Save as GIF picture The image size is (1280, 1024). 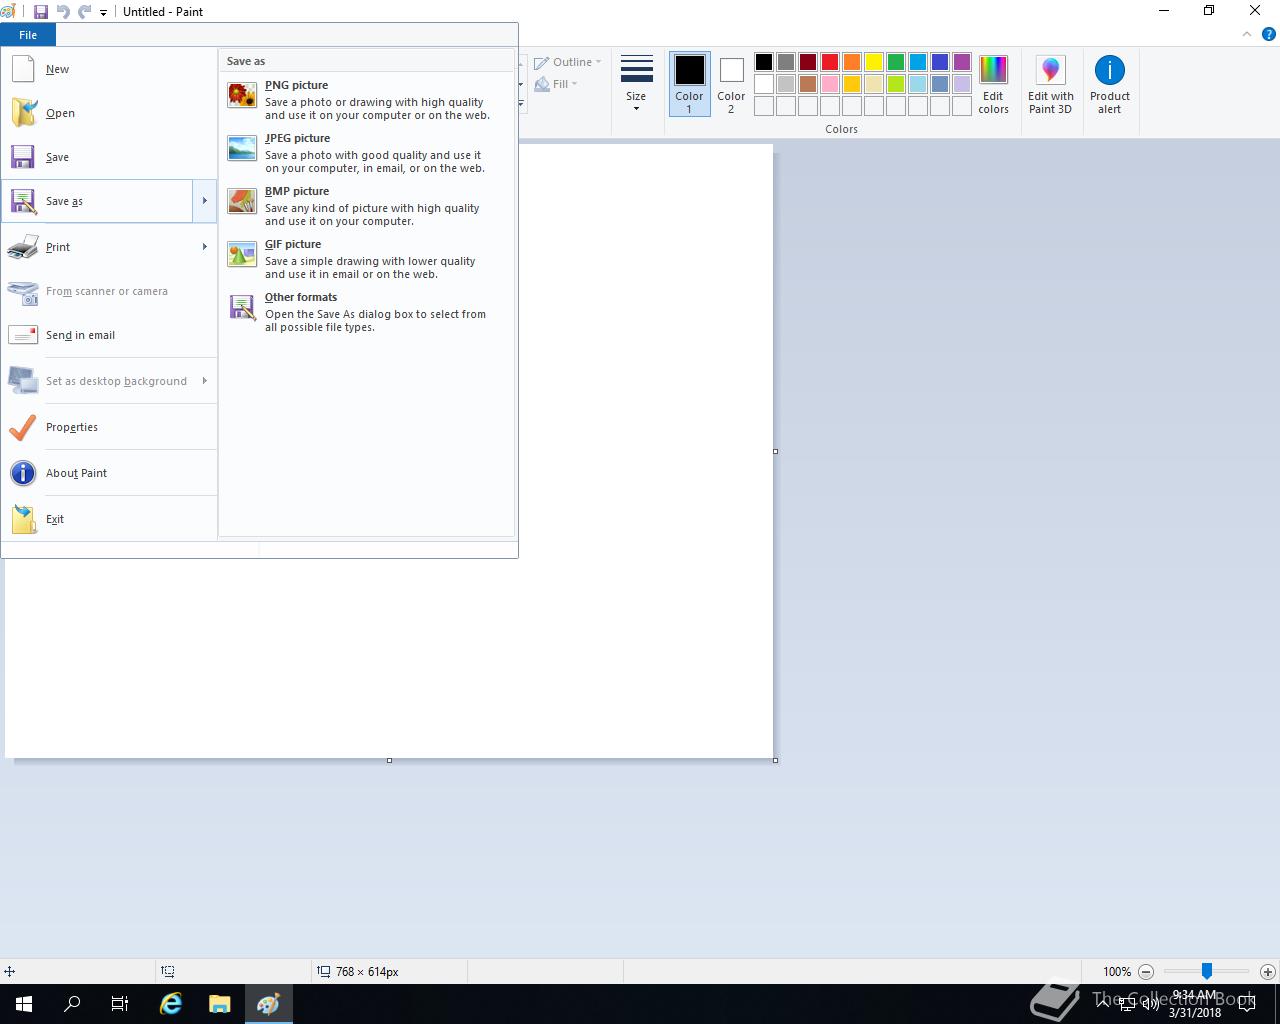pyautogui.click(x=366, y=259)
